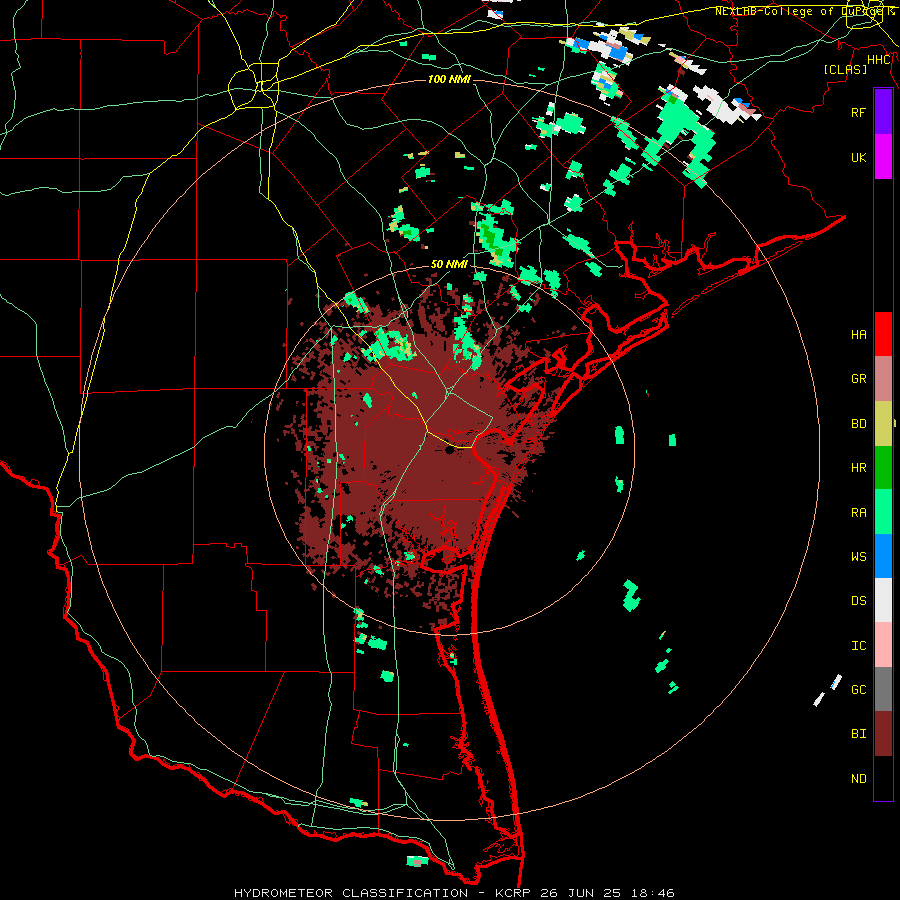This screenshot has height=900, width=900.
Task: Click the "WS" legend label
Action: pos(858,556)
